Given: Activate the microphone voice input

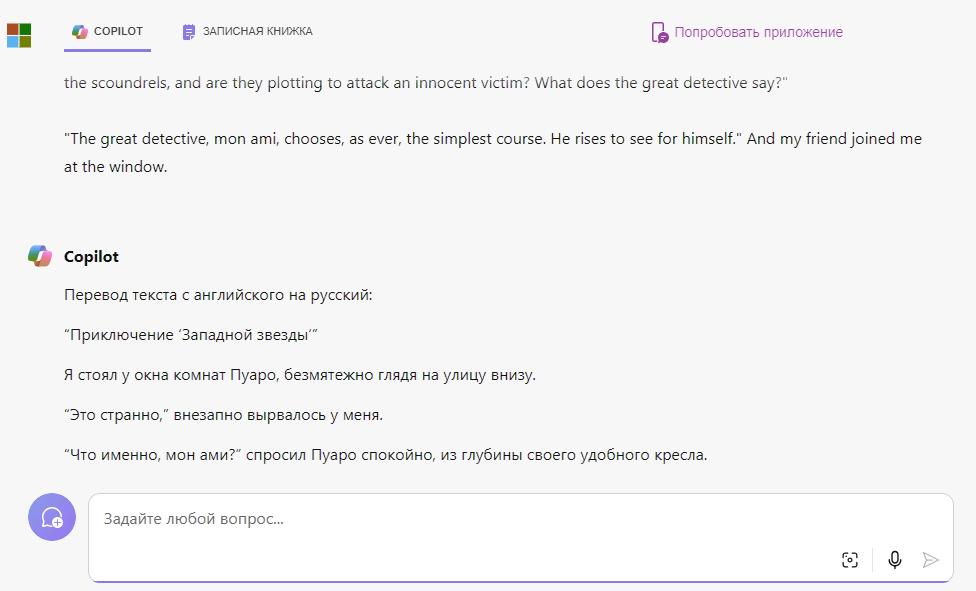Looking at the screenshot, I should coord(894,560).
